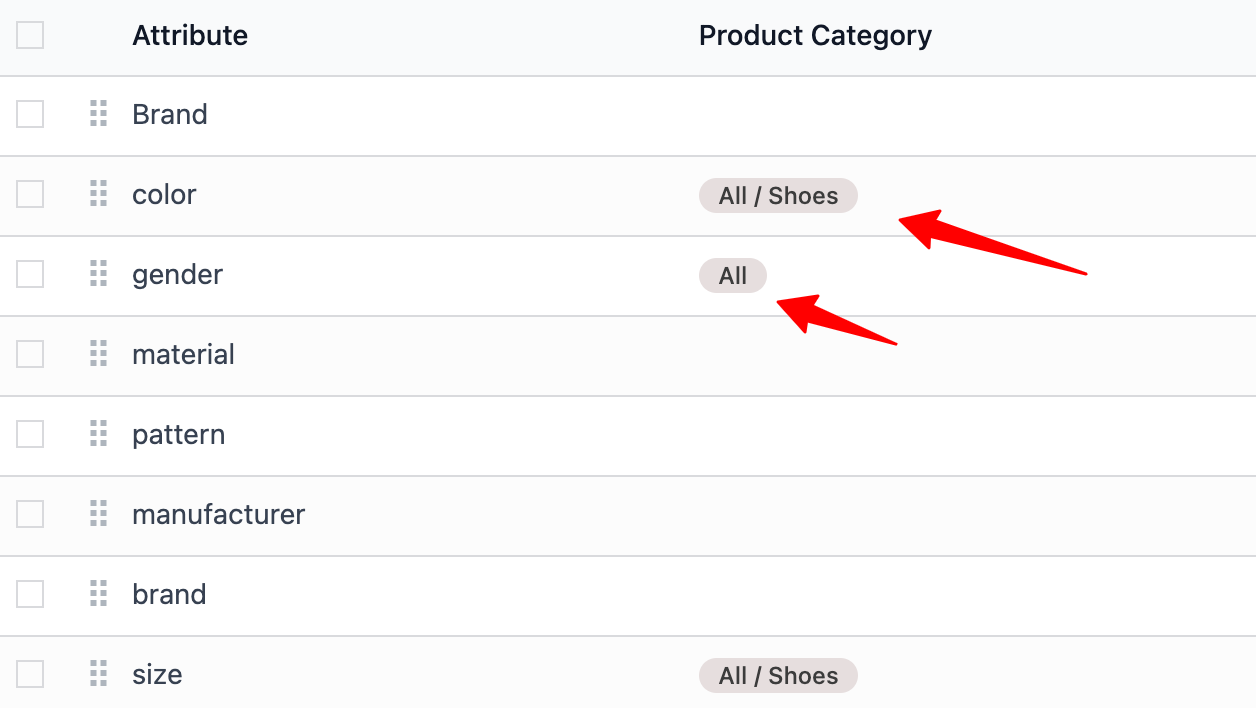1256x708 pixels.
Task: Click the drag handle beside lowercase brand
Action: [98, 594]
